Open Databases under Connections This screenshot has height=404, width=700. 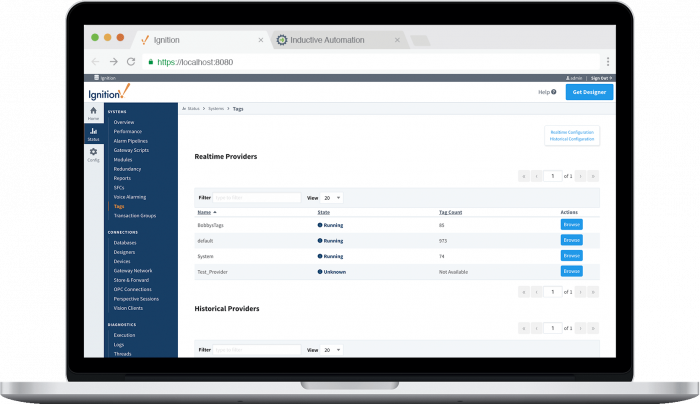(125, 243)
